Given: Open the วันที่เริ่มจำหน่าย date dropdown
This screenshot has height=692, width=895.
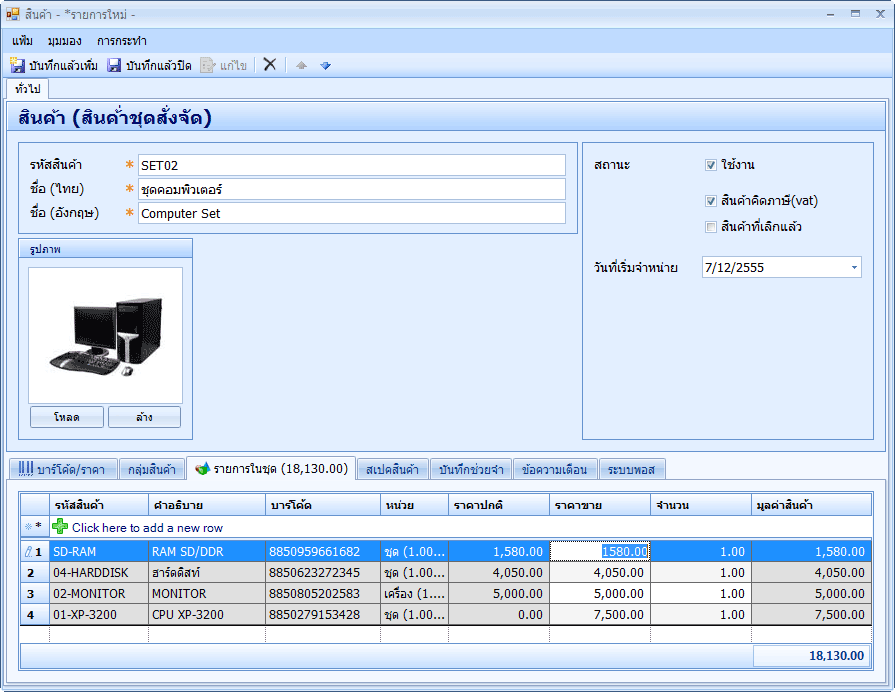Looking at the screenshot, I should (x=854, y=268).
